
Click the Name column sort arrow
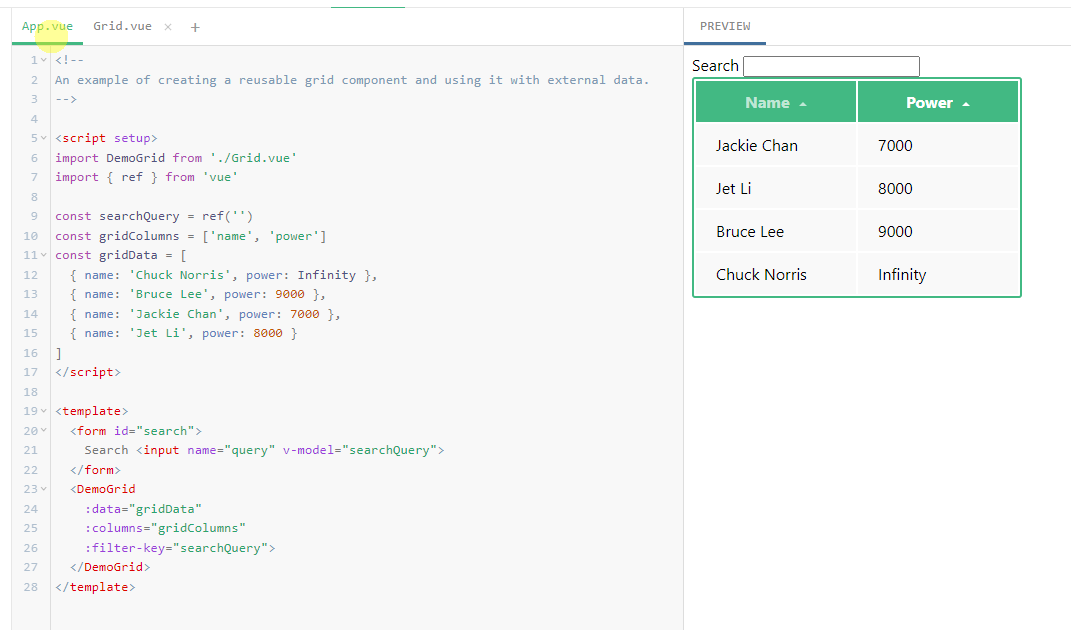(x=803, y=104)
